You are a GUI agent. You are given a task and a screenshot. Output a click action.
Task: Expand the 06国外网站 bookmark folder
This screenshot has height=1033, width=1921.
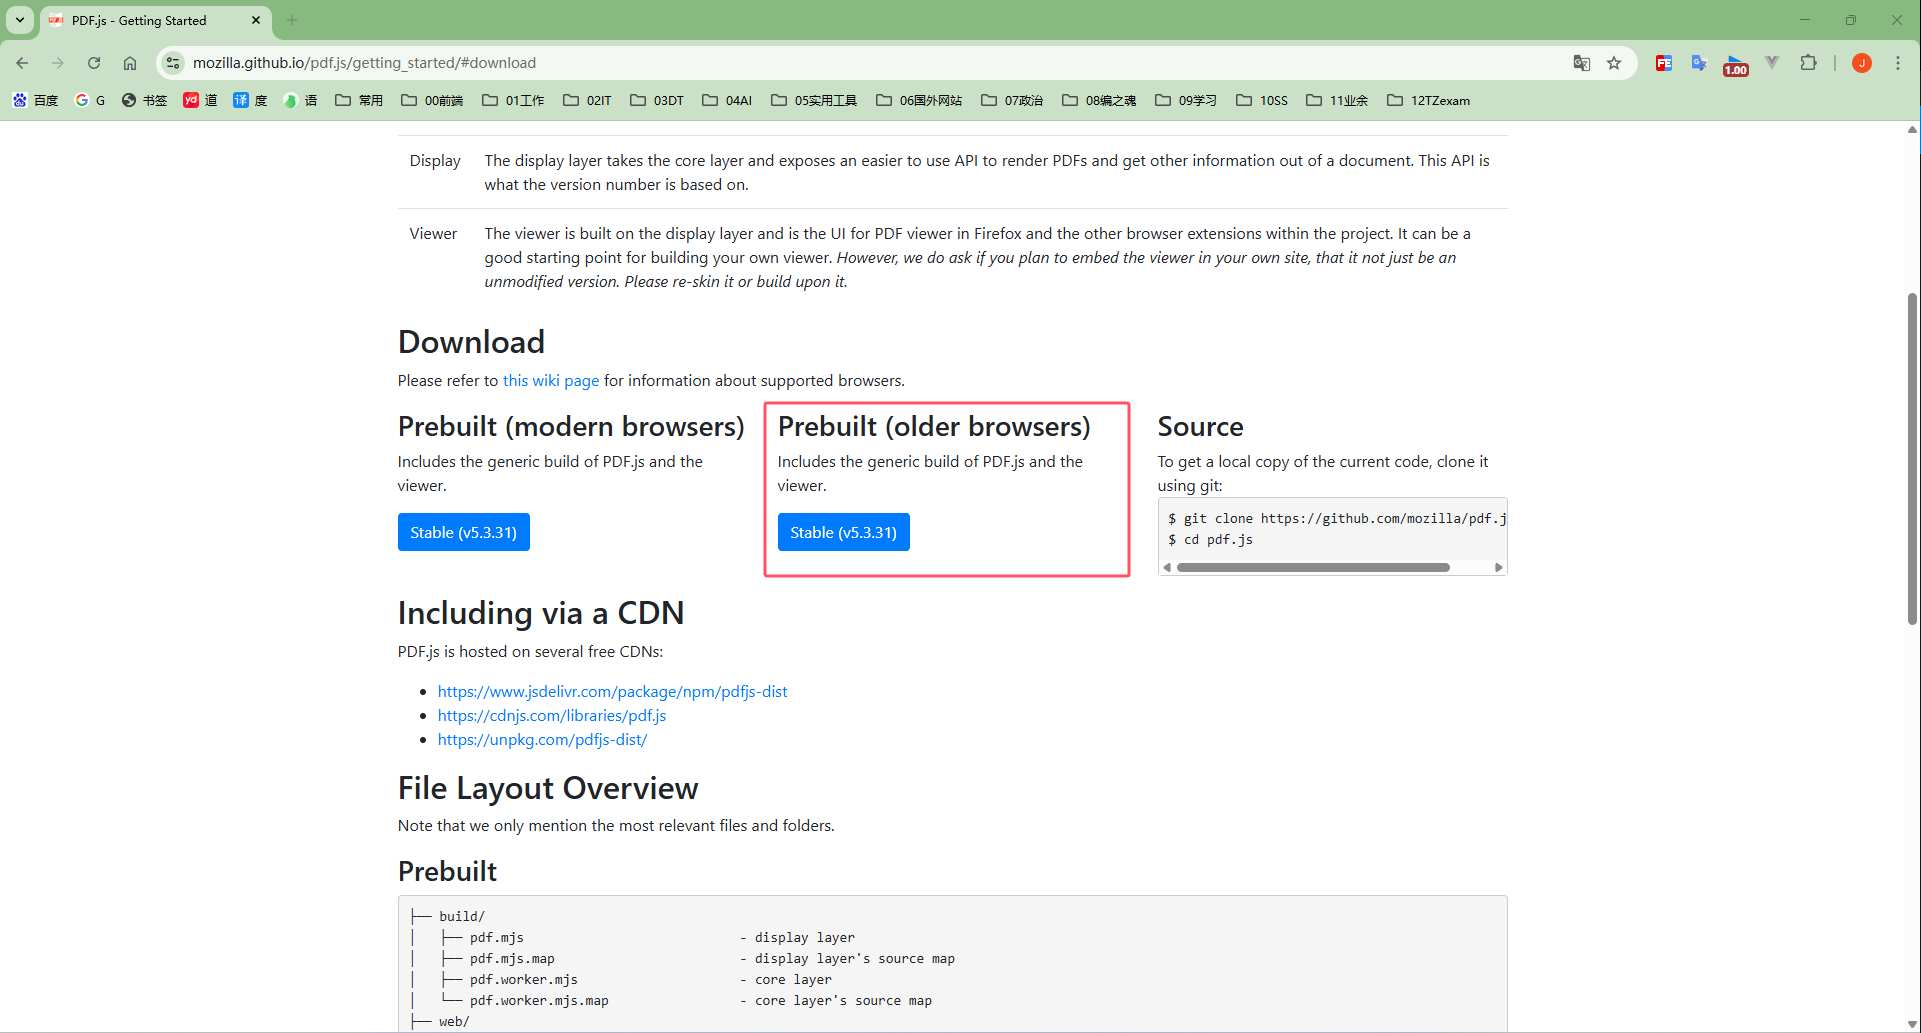pos(919,100)
